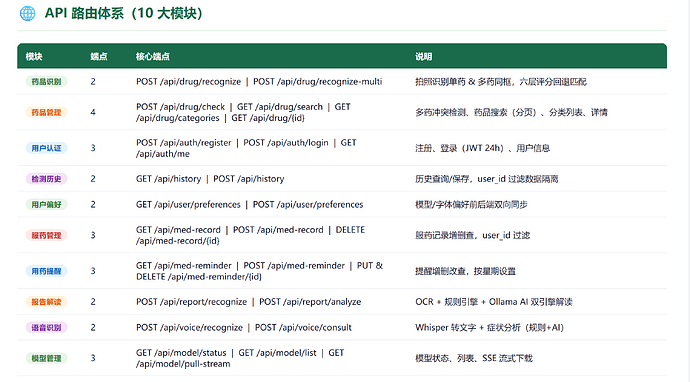
Task: Click description 拍照识别单药 & 多药同框
Action: coord(501,81)
